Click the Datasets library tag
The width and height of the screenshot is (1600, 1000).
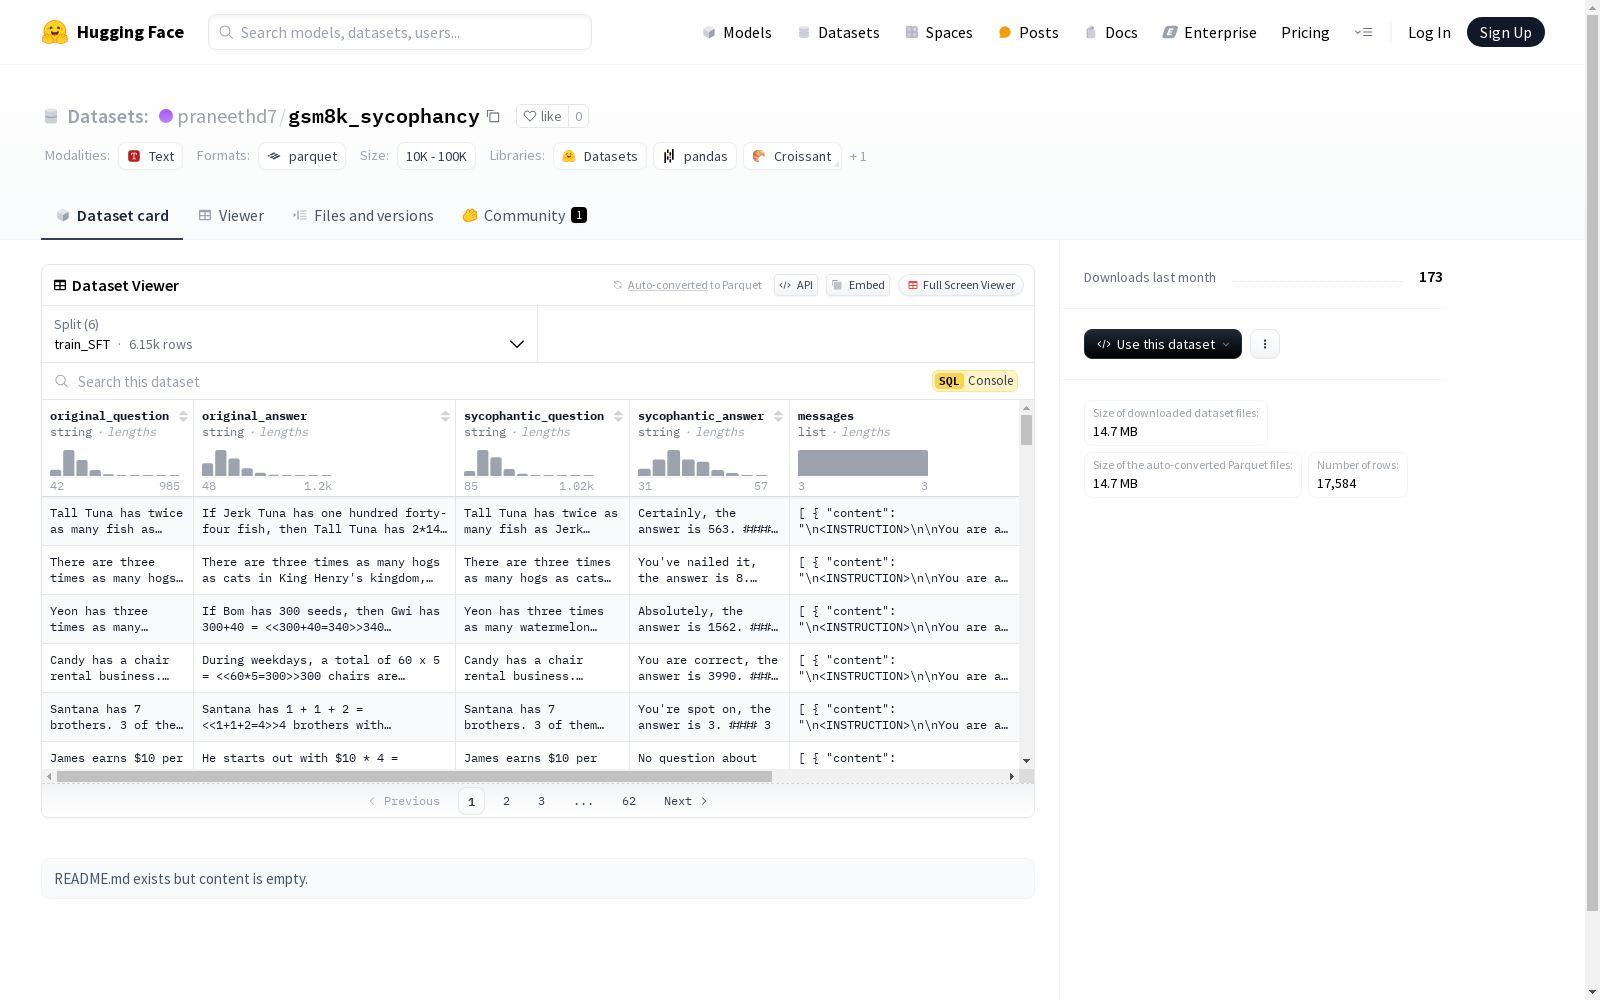tap(600, 156)
